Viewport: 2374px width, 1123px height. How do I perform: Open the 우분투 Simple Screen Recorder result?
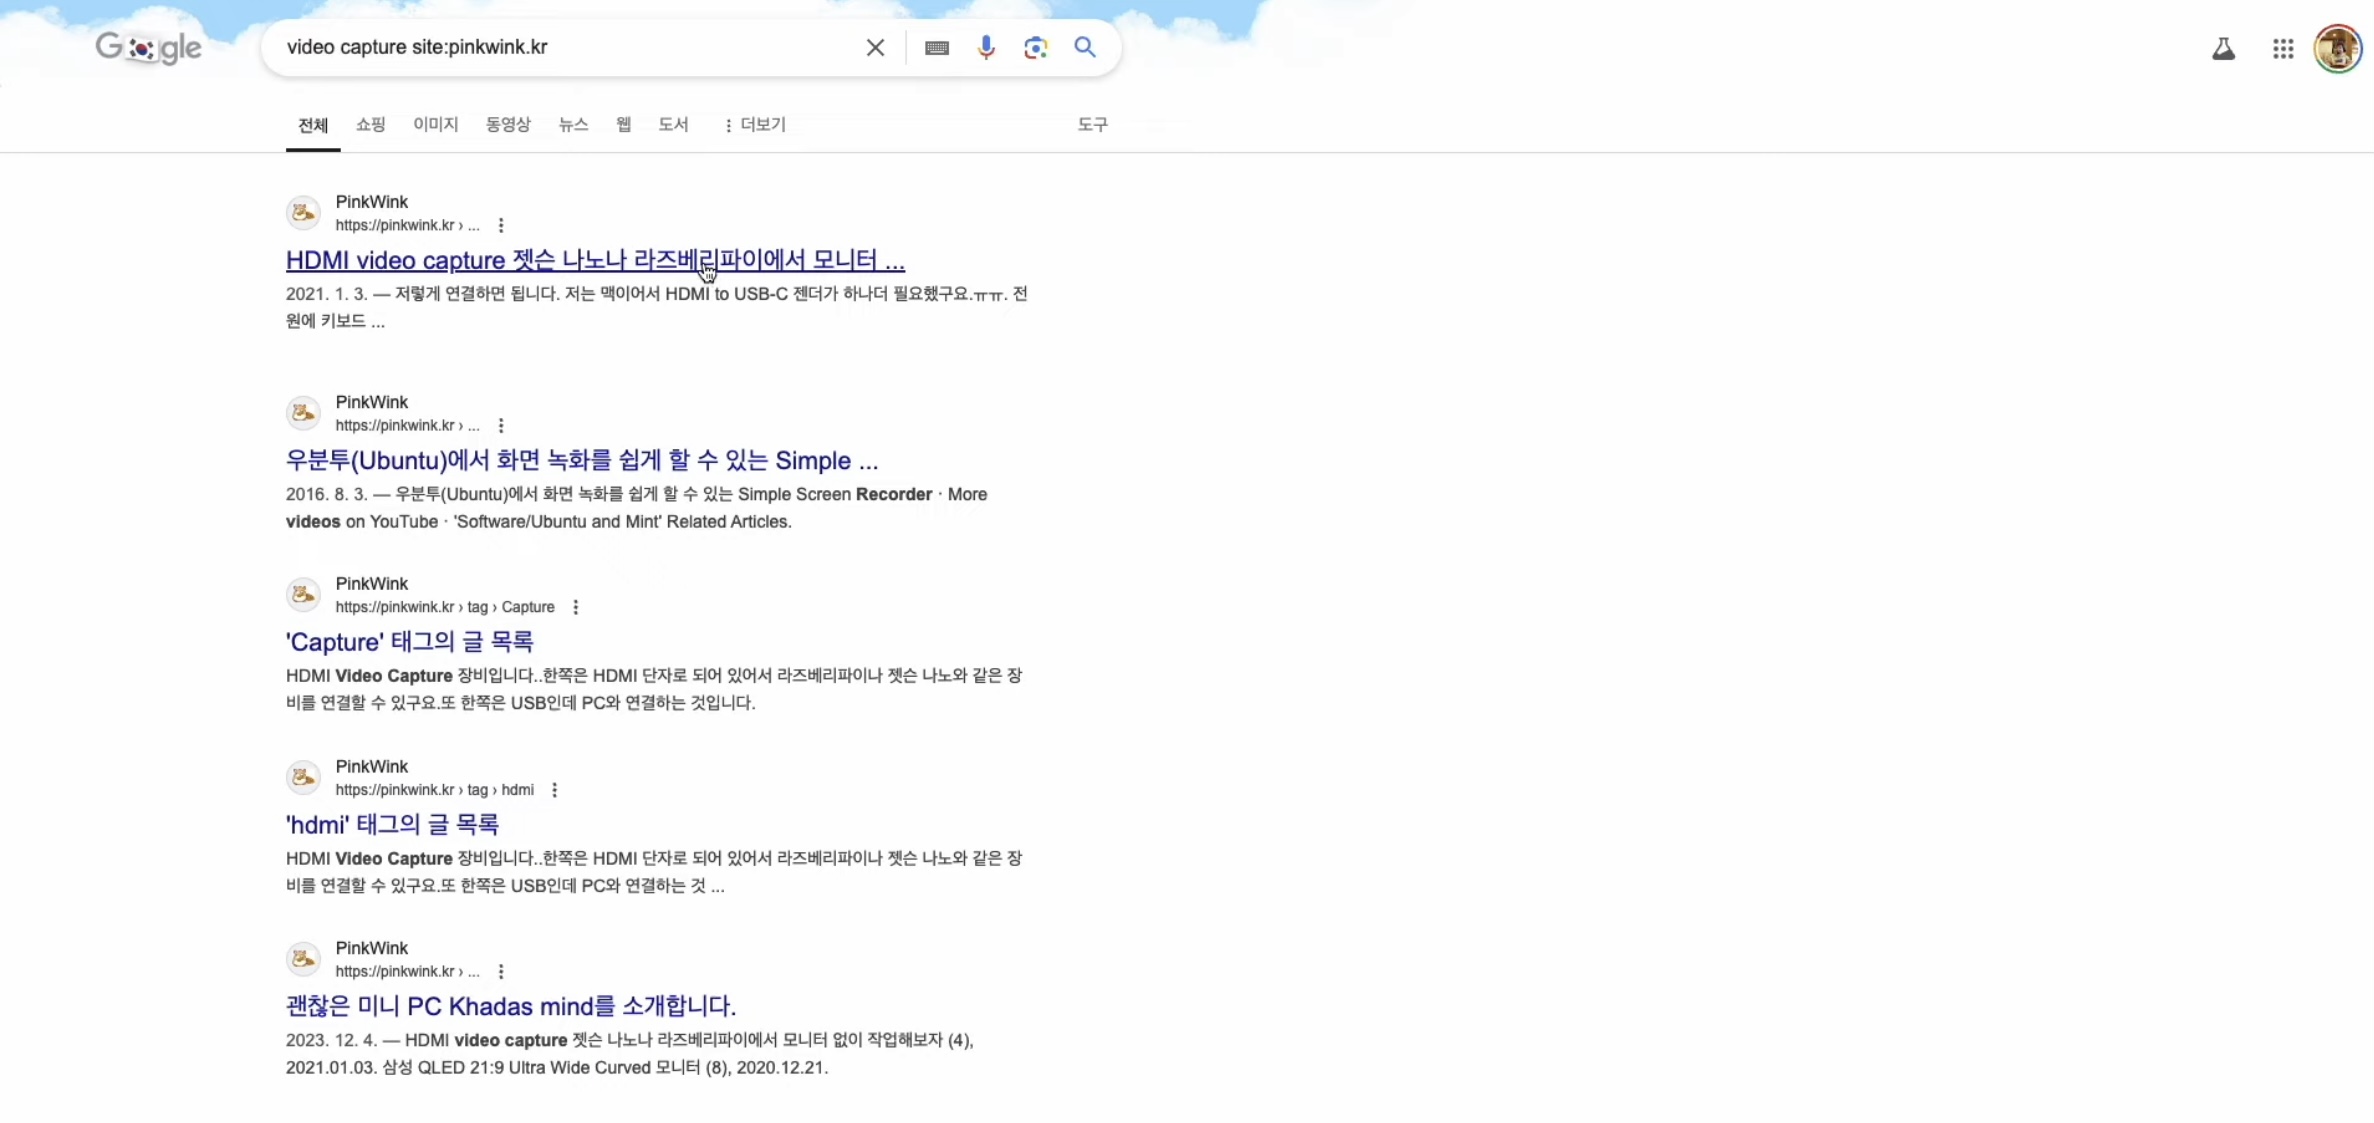click(581, 460)
